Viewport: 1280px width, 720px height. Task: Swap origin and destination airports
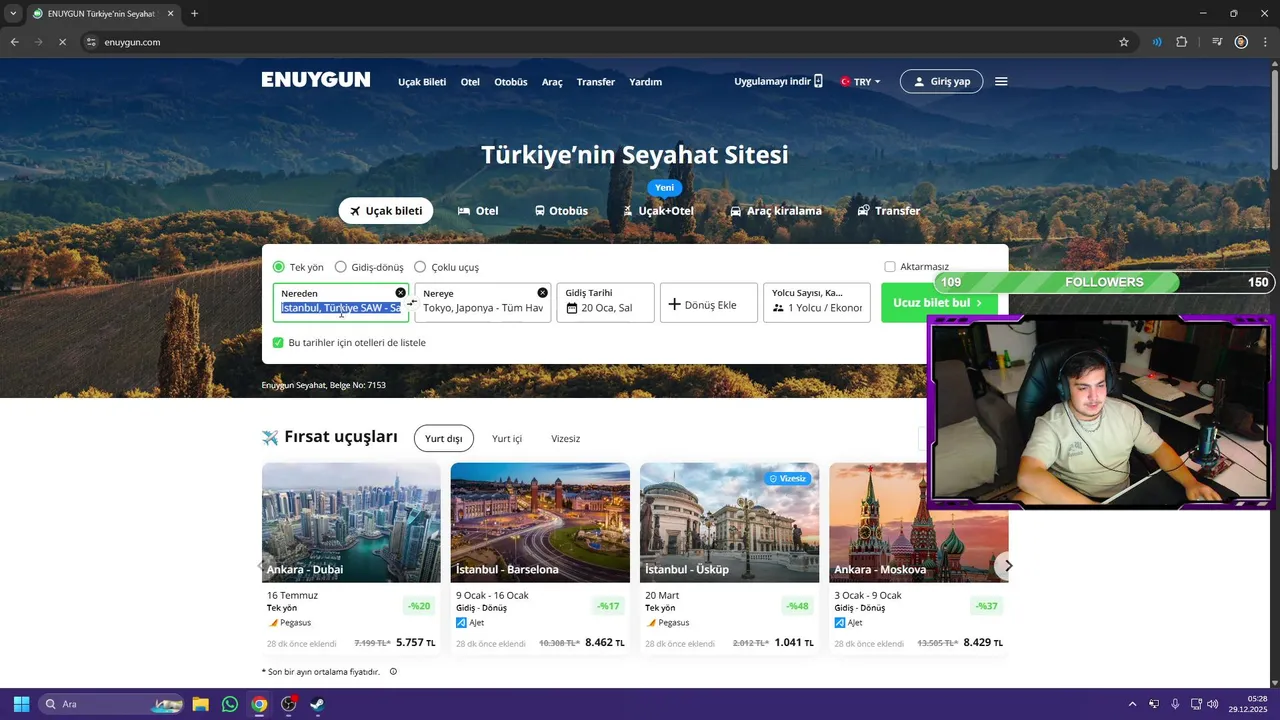tap(412, 302)
